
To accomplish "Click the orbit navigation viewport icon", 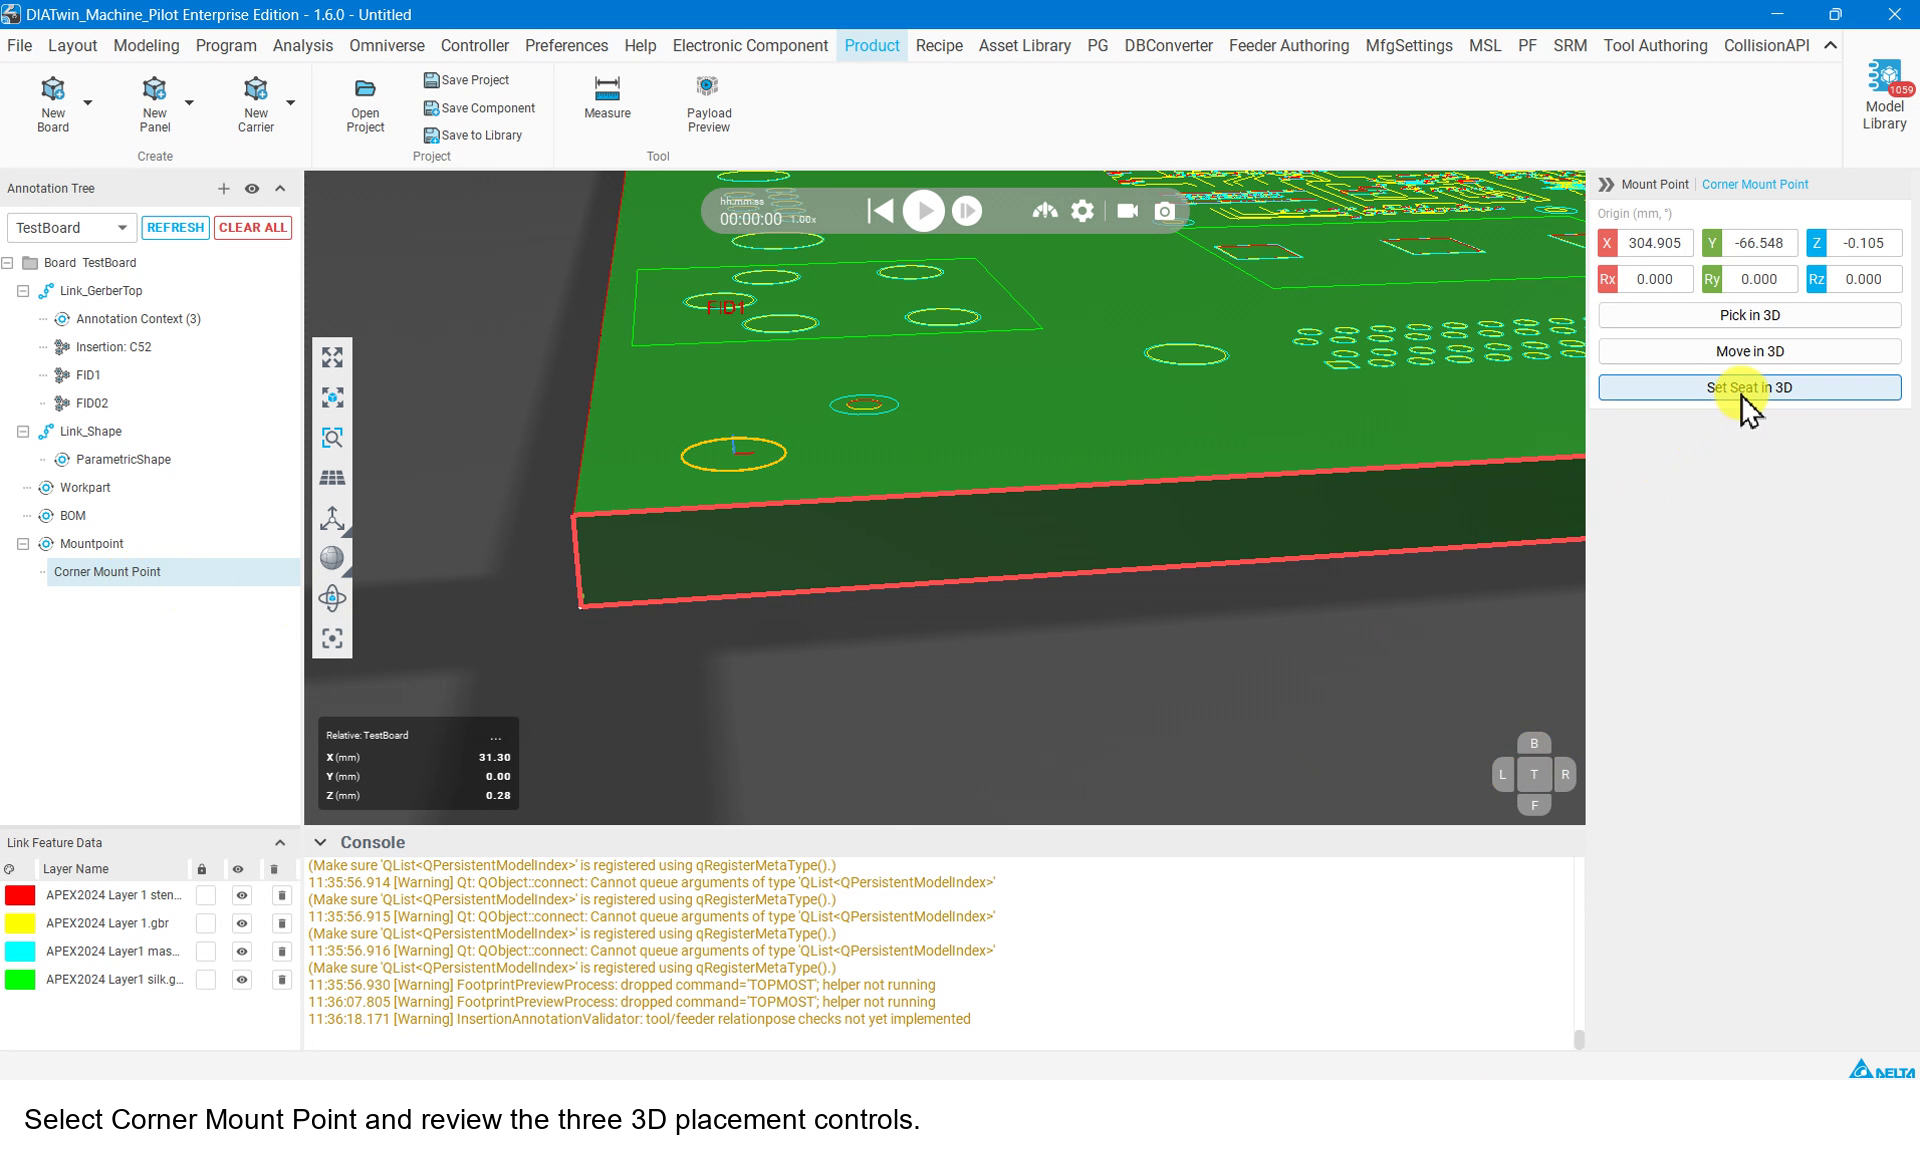I will tap(332, 598).
